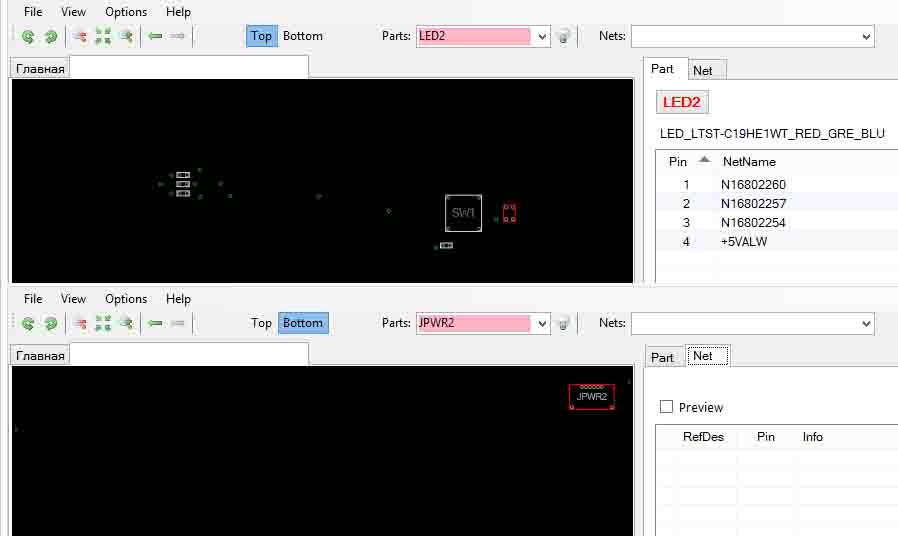
Task: Sort the pin list by the Pin column header
Action: 678,161
